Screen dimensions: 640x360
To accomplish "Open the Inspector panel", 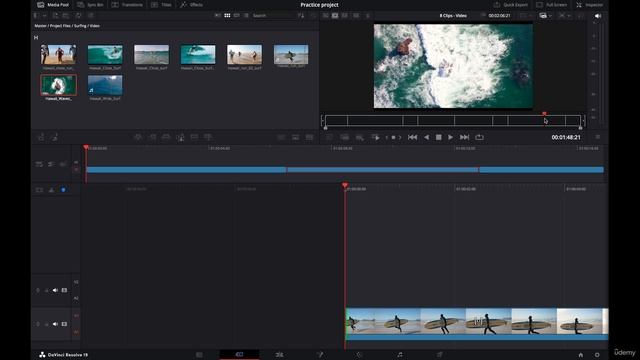I will tap(590, 5).
